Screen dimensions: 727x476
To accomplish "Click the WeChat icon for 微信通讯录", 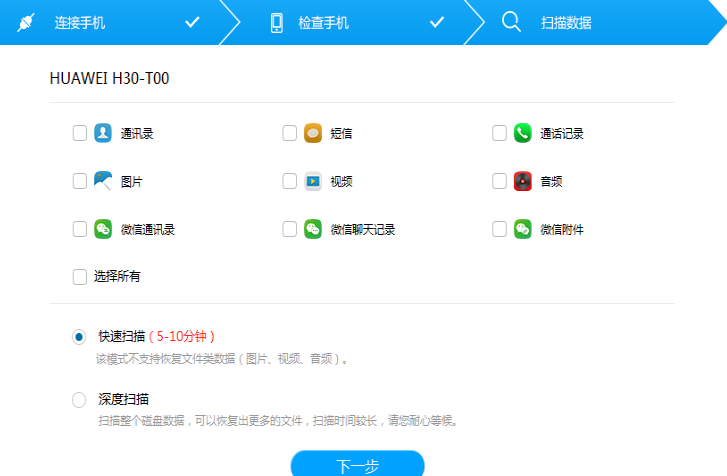I will tap(103, 229).
